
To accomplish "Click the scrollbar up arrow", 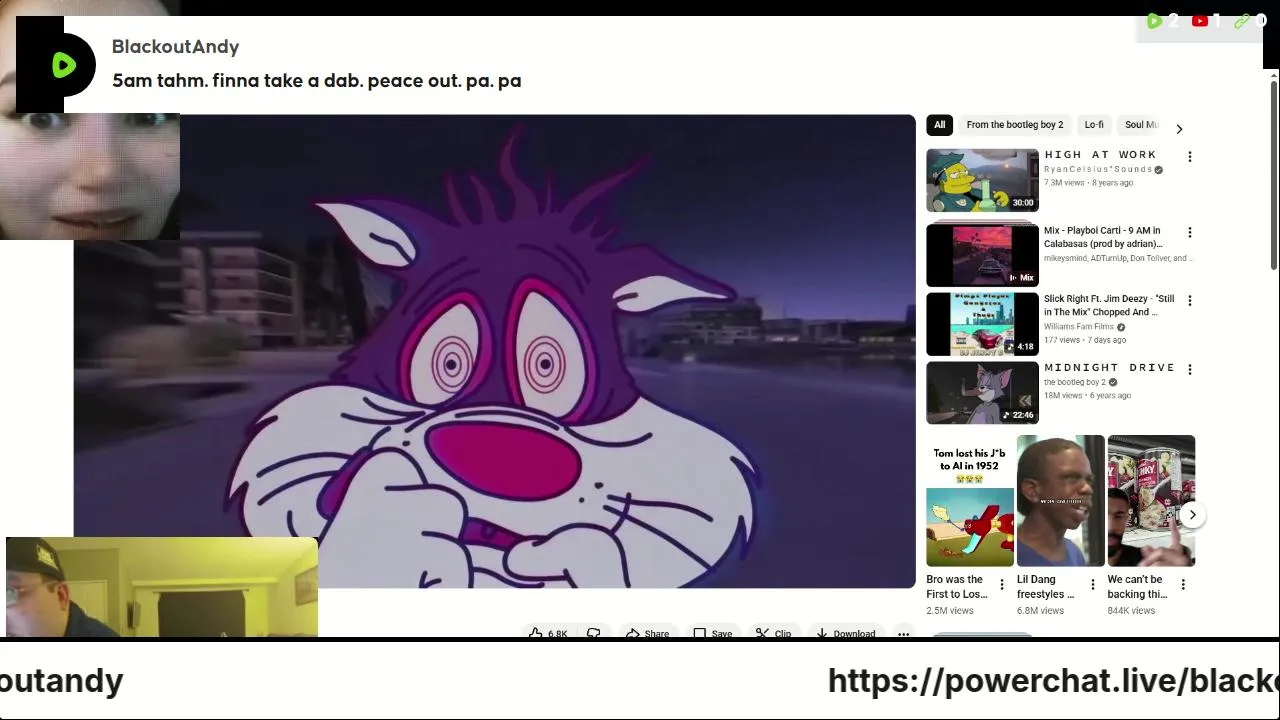I will click(x=1273, y=76).
